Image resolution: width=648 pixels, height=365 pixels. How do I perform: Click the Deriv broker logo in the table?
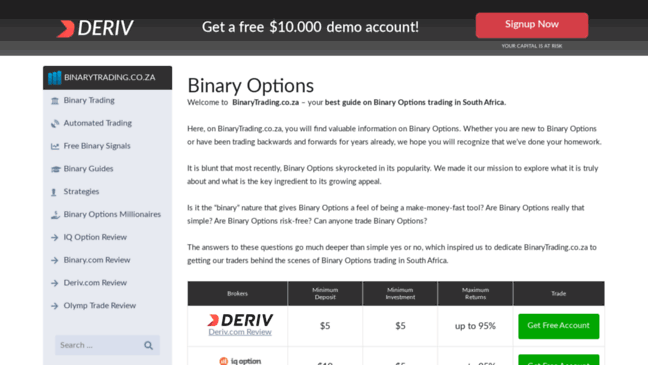[240, 320]
